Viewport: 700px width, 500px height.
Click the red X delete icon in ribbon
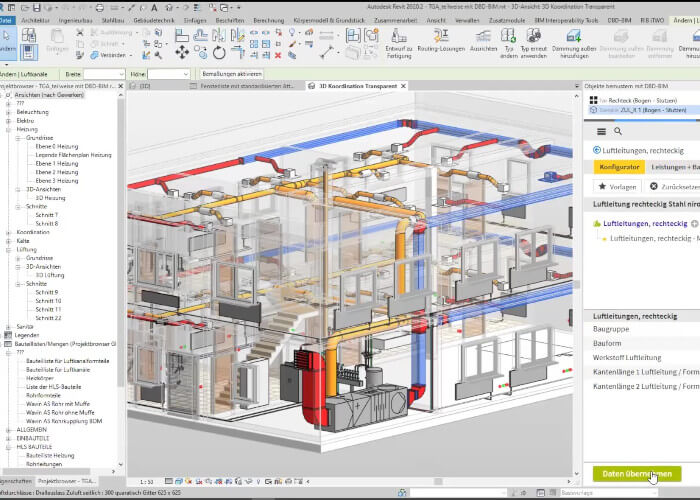point(278,55)
